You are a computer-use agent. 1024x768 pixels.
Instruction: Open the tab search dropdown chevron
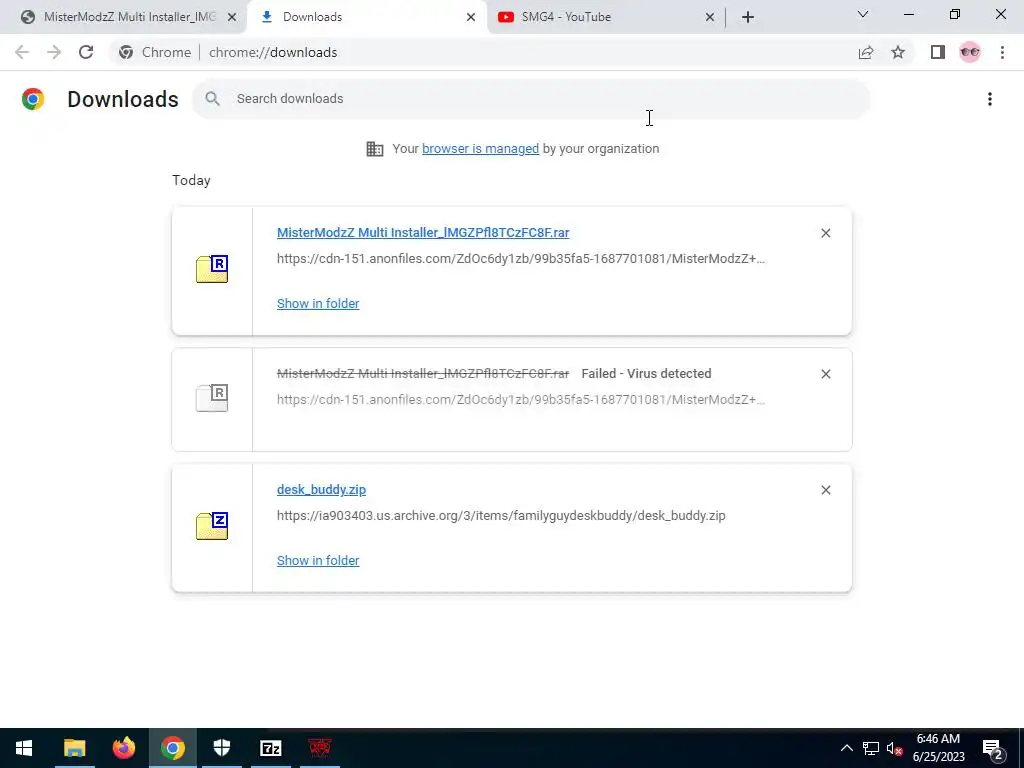pyautogui.click(x=863, y=14)
